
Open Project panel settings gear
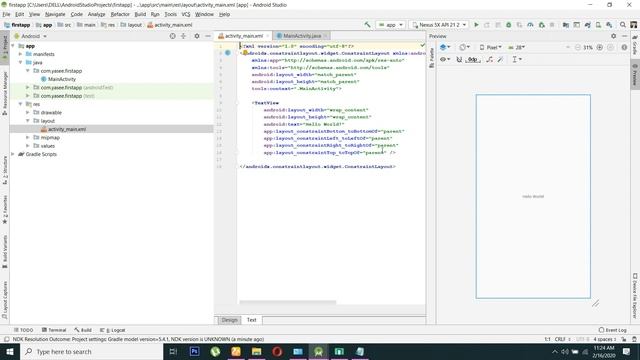(197, 36)
